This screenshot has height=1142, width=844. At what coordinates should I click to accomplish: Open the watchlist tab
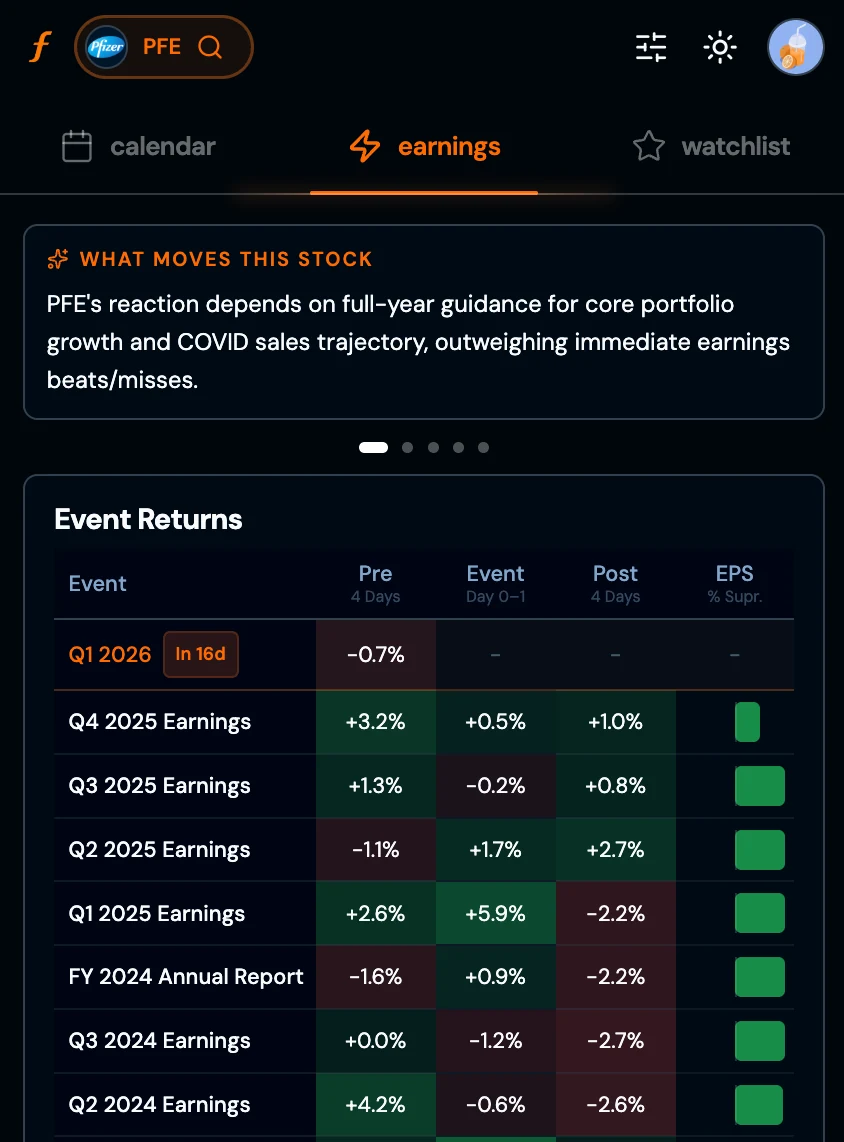[x=735, y=146]
